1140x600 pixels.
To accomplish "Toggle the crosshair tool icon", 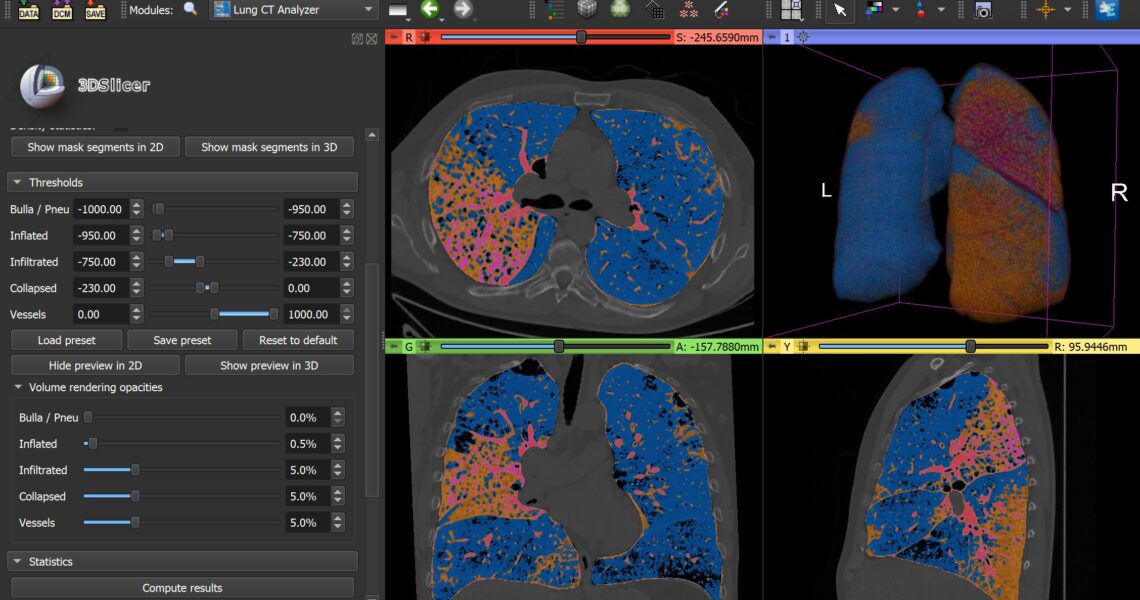I will 1046,10.
